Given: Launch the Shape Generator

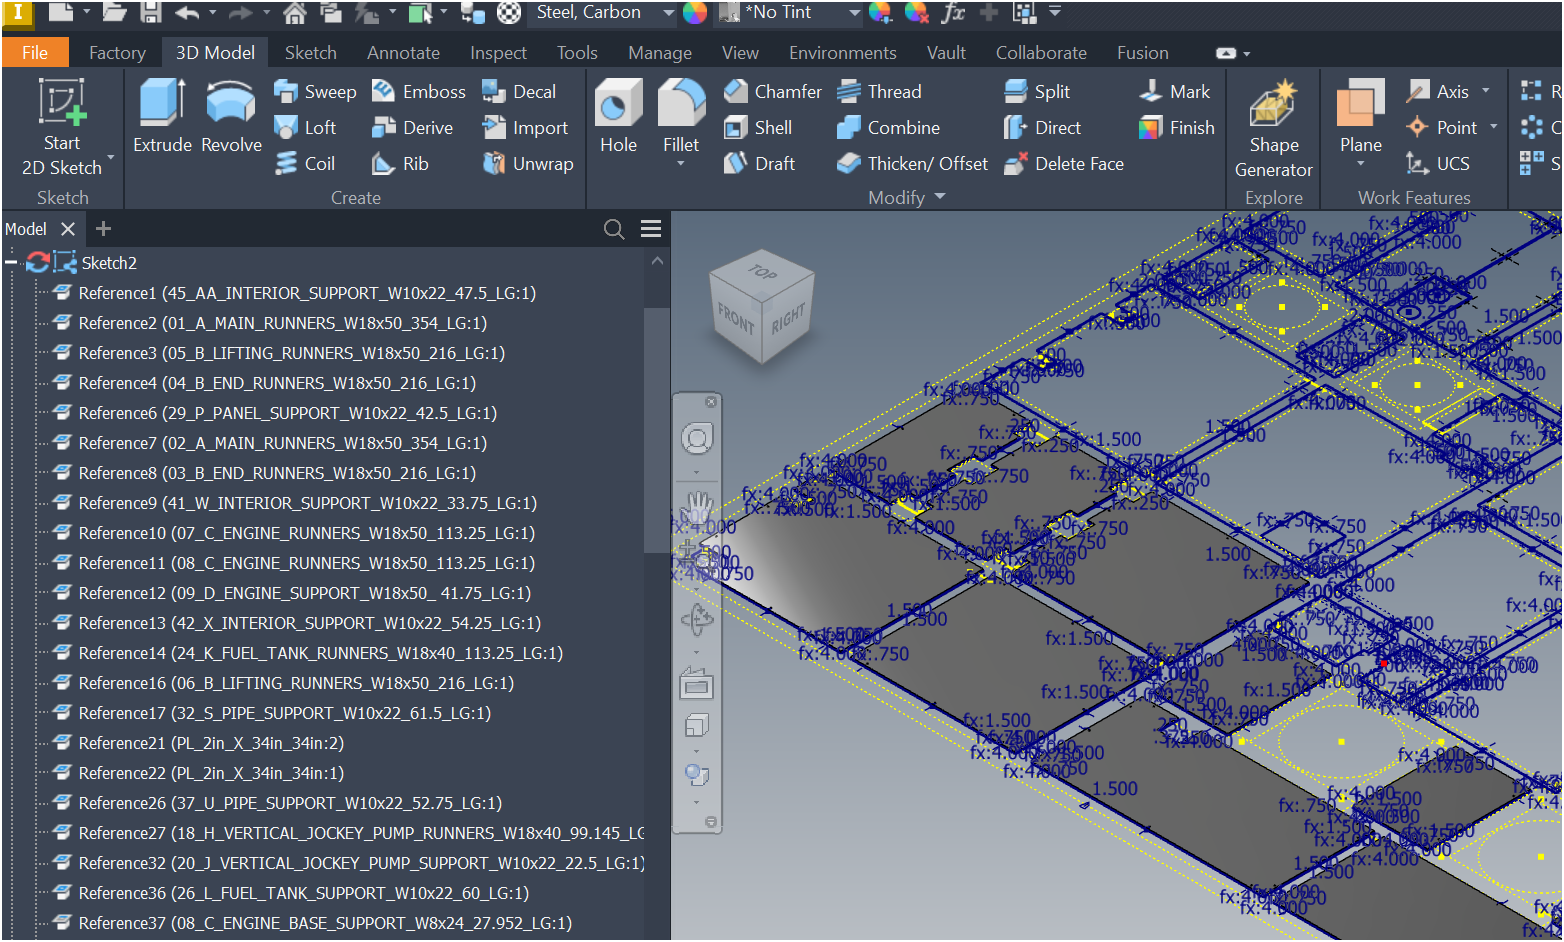Looking at the screenshot, I should click(1272, 125).
